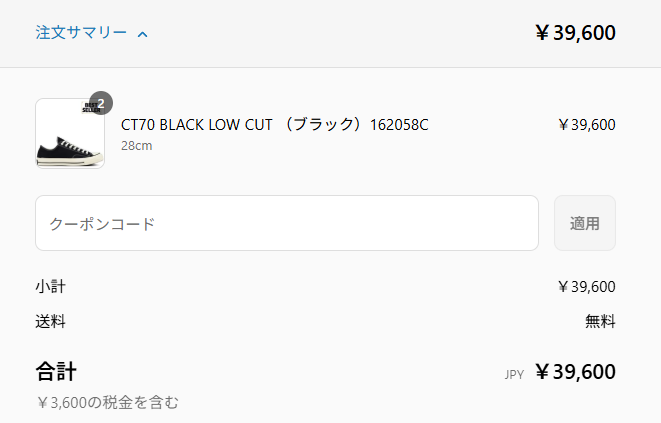Focus the クーポンコード input field
Image resolution: width=661 pixels, height=423 pixels.
287,223
